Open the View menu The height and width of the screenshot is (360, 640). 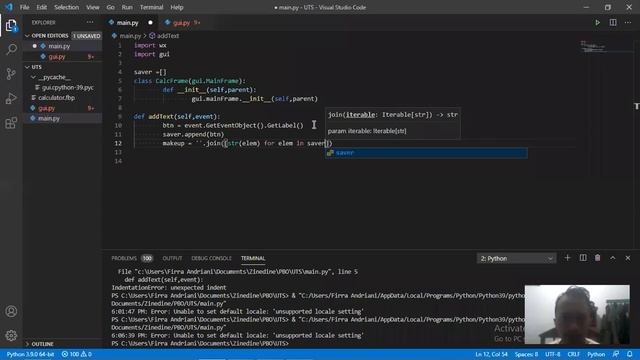(x=93, y=7)
